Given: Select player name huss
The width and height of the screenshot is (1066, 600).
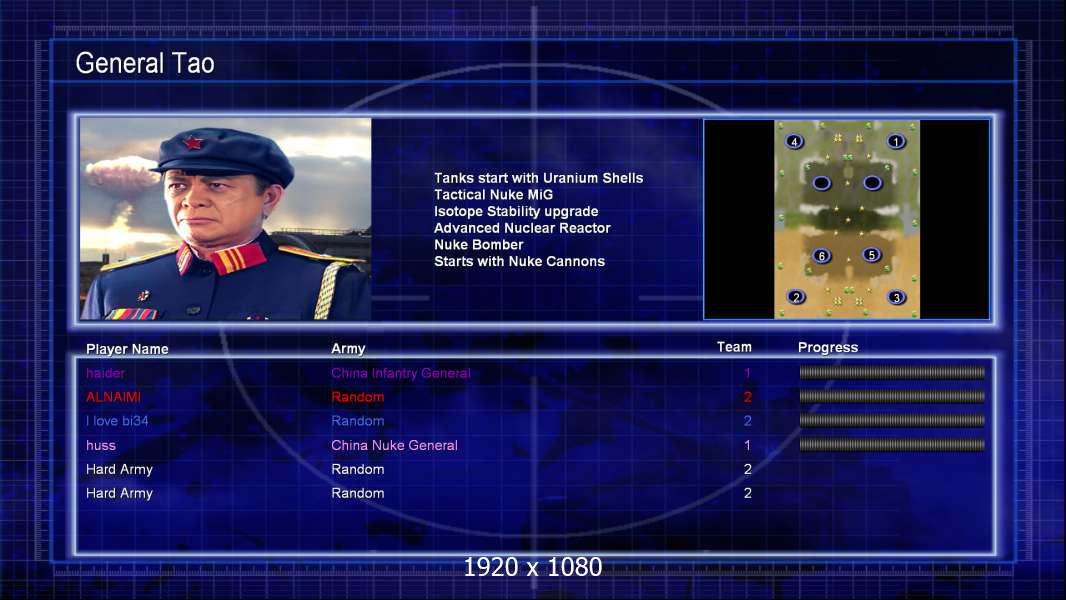Looking at the screenshot, I should [101, 445].
